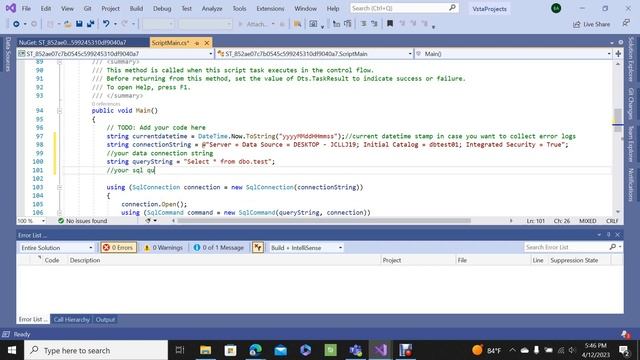Click the Error List search magnifier icon
Viewport: 640px width, 360px height.
(613, 247)
